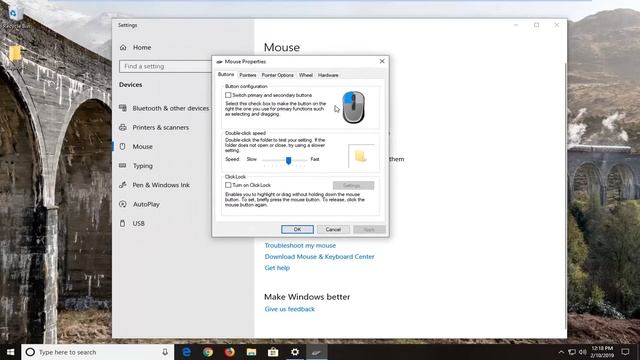640x360 pixels.
Task: Launch Microsoft Edge from taskbar
Action: 186,352
